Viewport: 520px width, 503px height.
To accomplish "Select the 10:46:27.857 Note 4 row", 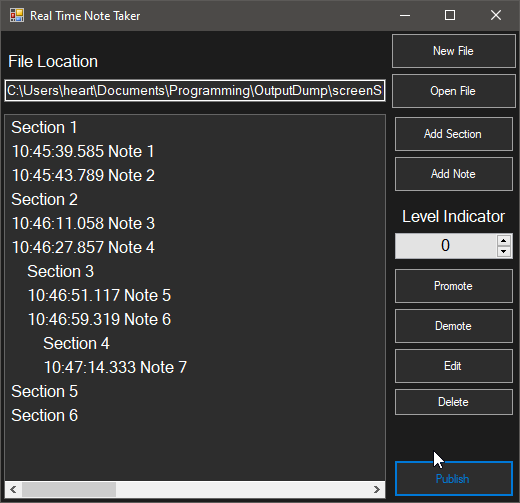I will [195, 247].
